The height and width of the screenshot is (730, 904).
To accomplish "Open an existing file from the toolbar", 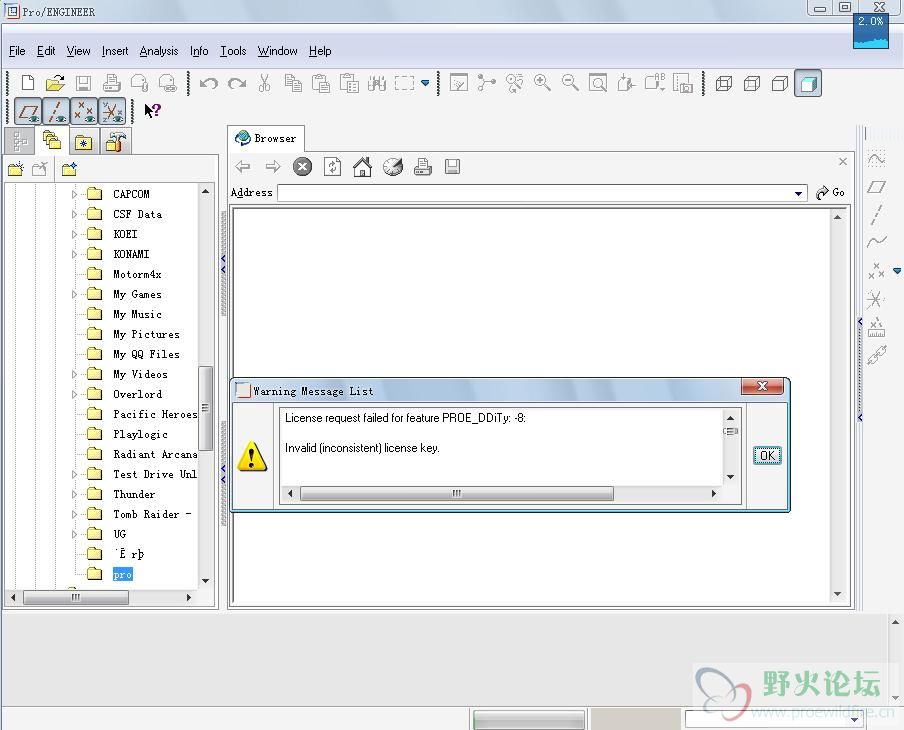I will 55,83.
